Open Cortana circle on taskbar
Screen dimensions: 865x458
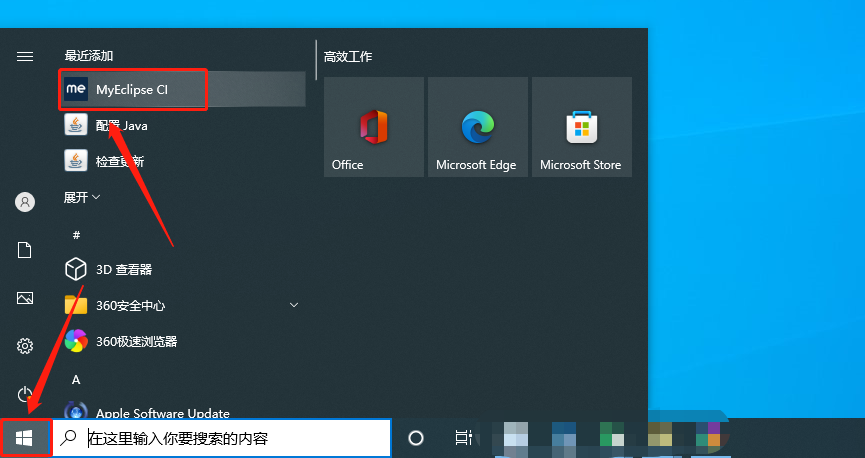point(416,438)
